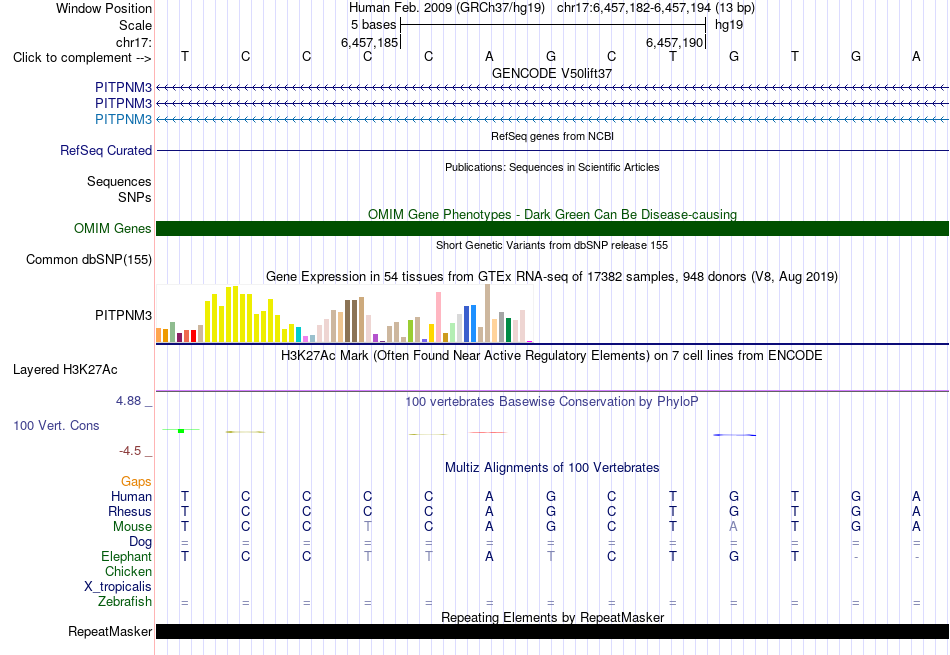The height and width of the screenshot is (655, 950).
Task: Click the green PhyloP conservation mark
Action: click(181, 430)
